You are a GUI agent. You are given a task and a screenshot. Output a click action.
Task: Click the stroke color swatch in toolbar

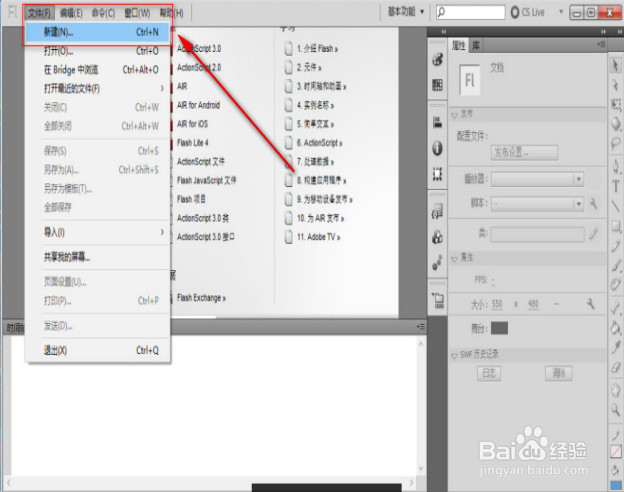pyautogui.click(x=616, y=451)
